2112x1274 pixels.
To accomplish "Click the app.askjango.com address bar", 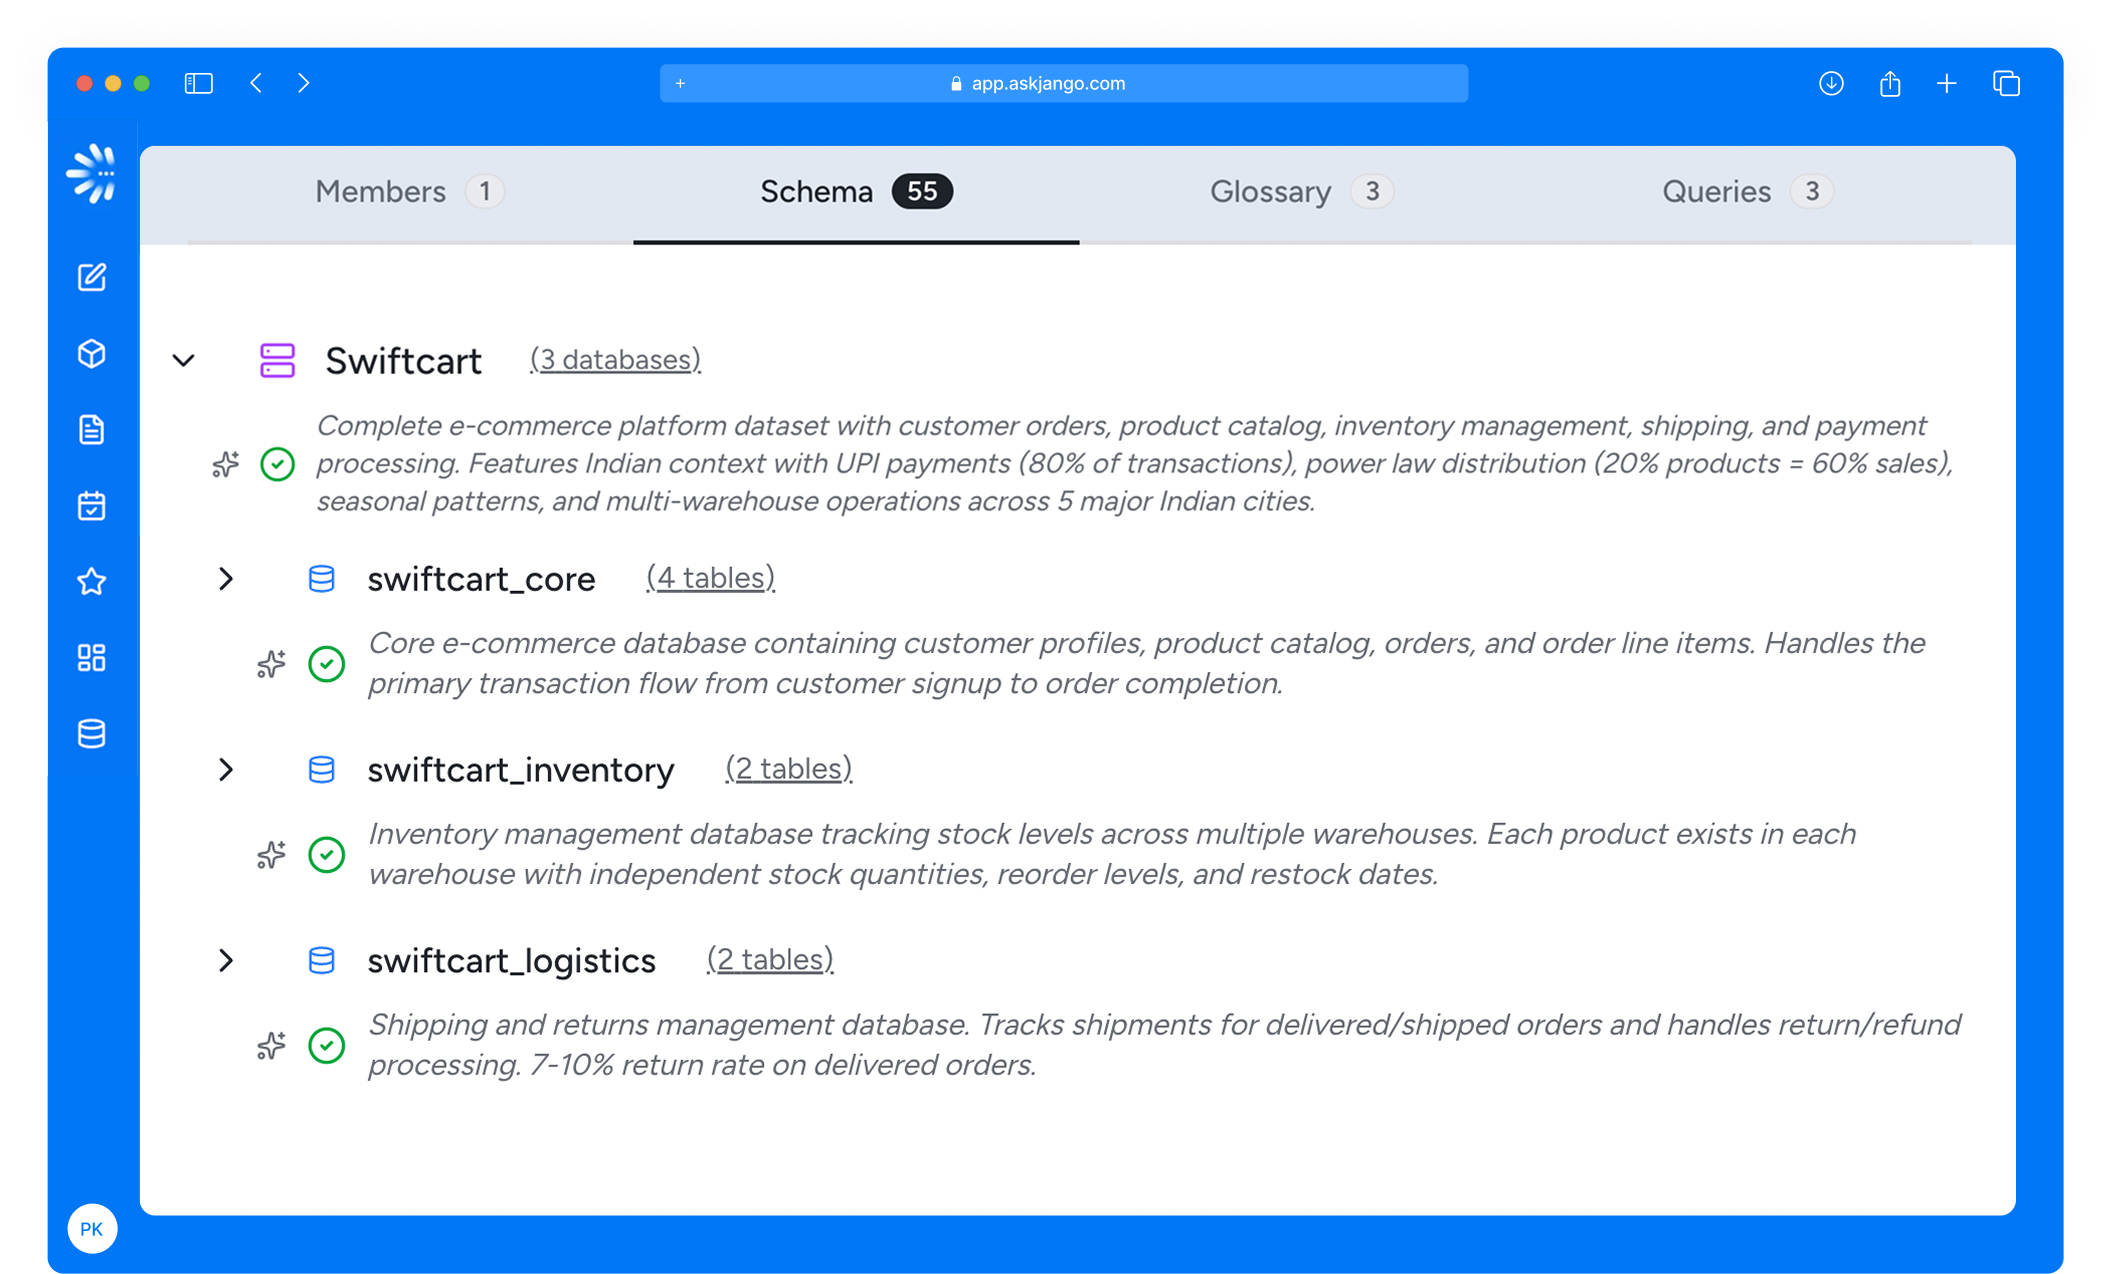I will [1064, 83].
